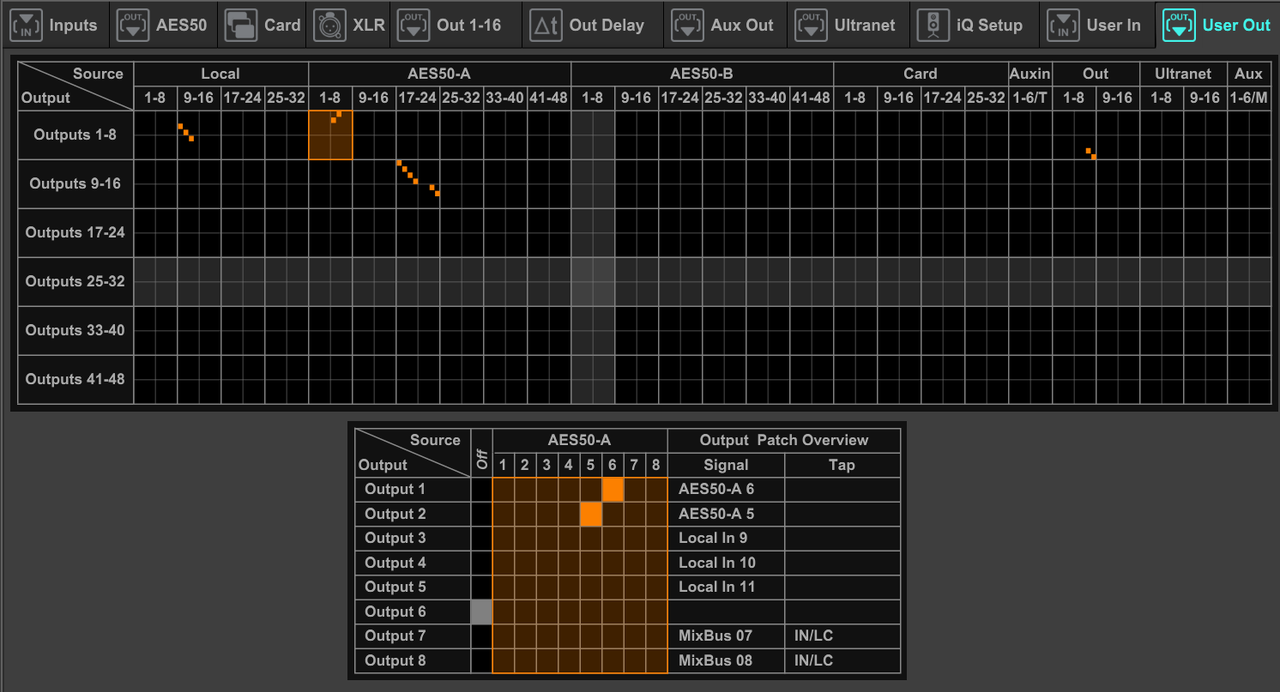Patch Output 3 to AES50-A channel 1
The image size is (1280, 692).
coord(504,538)
